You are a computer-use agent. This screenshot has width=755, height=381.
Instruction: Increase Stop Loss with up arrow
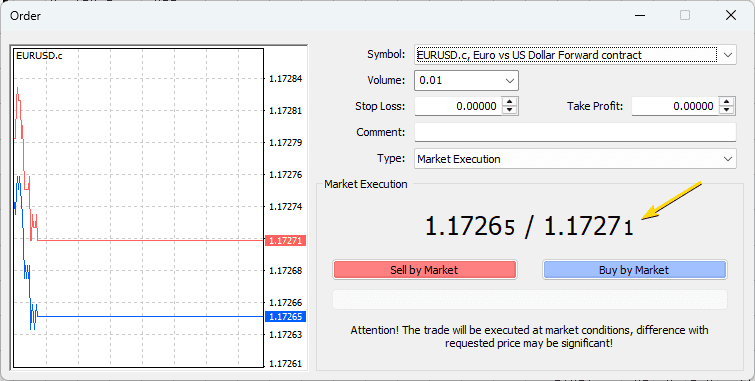(509, 102)
